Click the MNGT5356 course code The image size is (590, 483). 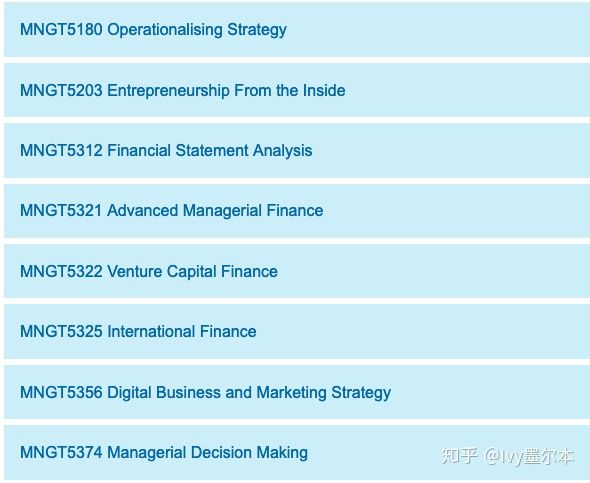click(x=61, y=392)
